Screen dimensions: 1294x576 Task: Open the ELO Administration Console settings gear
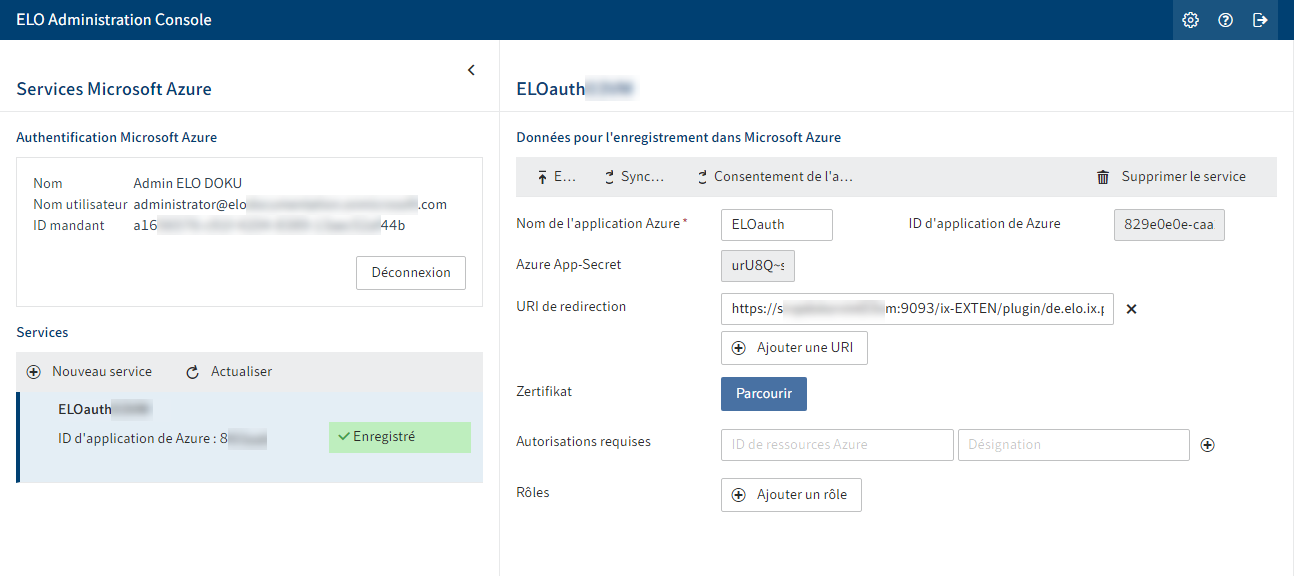tap(1190, 19)
